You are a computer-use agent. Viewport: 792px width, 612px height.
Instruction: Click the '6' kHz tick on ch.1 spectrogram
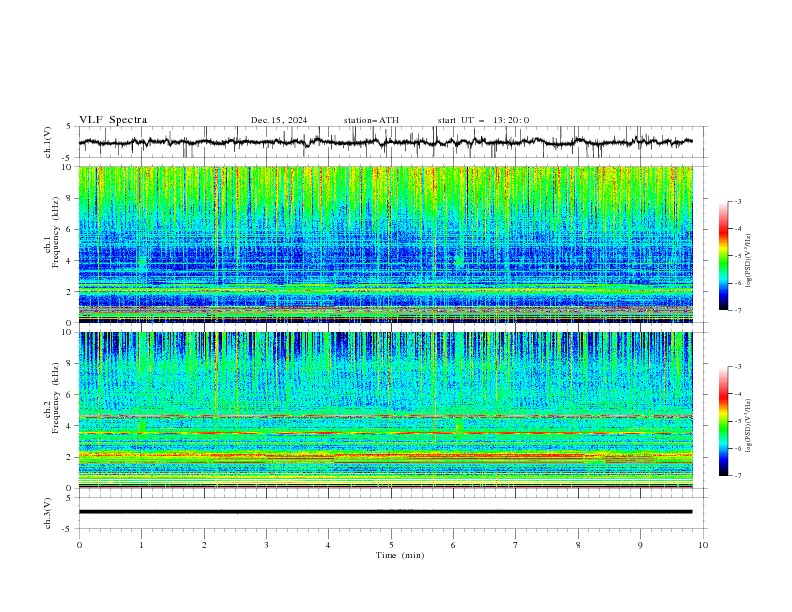pos(70,229)
